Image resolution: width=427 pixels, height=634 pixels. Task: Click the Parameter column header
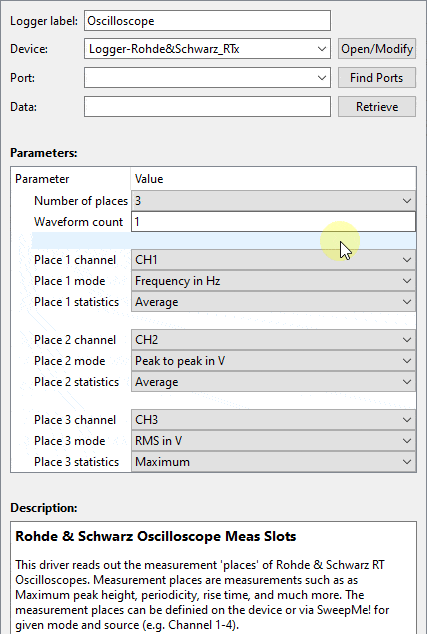click(70, 179)
